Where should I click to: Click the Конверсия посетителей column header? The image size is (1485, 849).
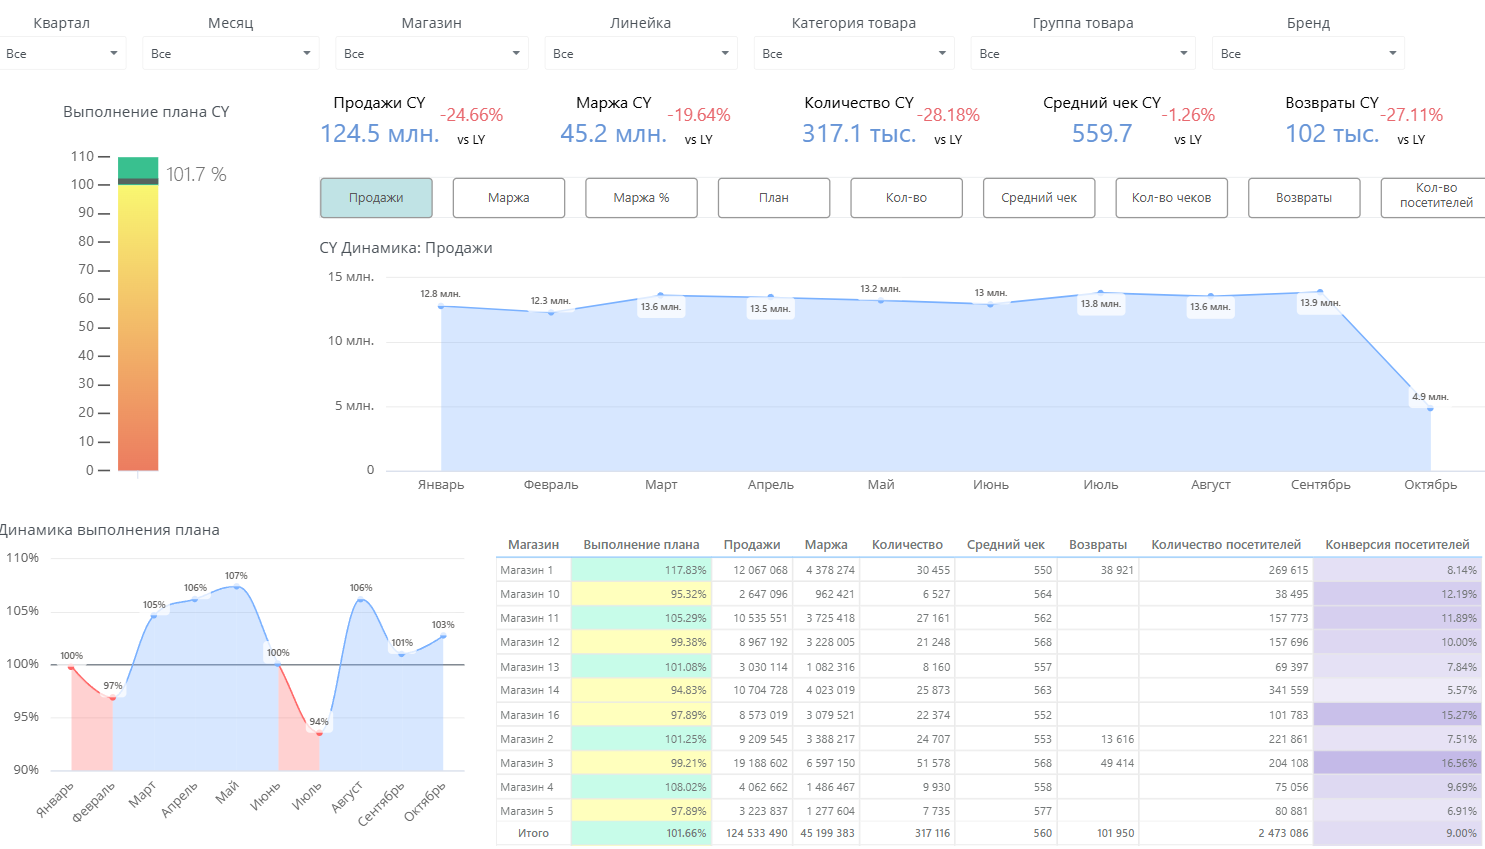coord(1397,545)
